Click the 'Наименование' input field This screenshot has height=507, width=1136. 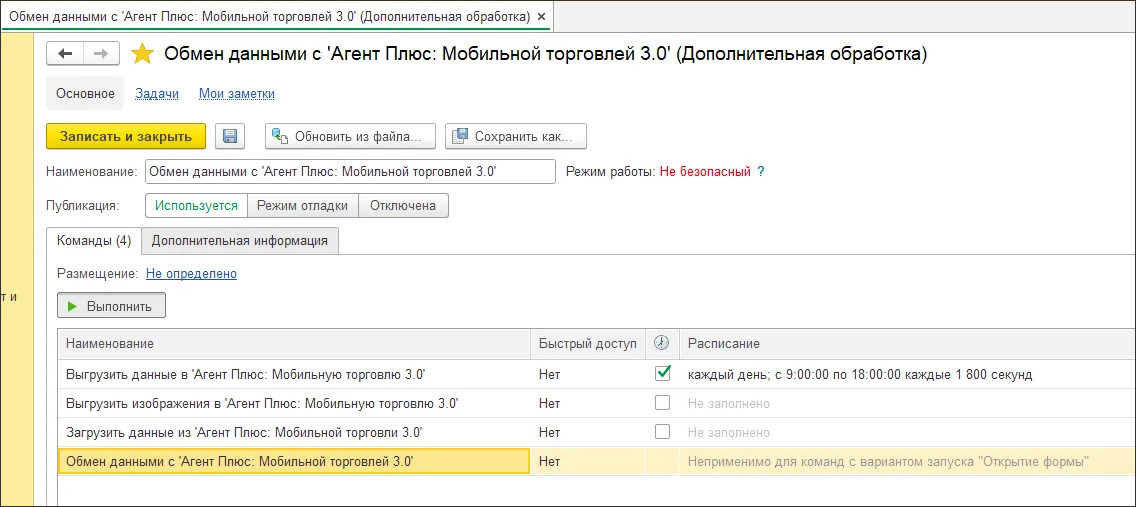pyautogui.click(x=351, y=172)
